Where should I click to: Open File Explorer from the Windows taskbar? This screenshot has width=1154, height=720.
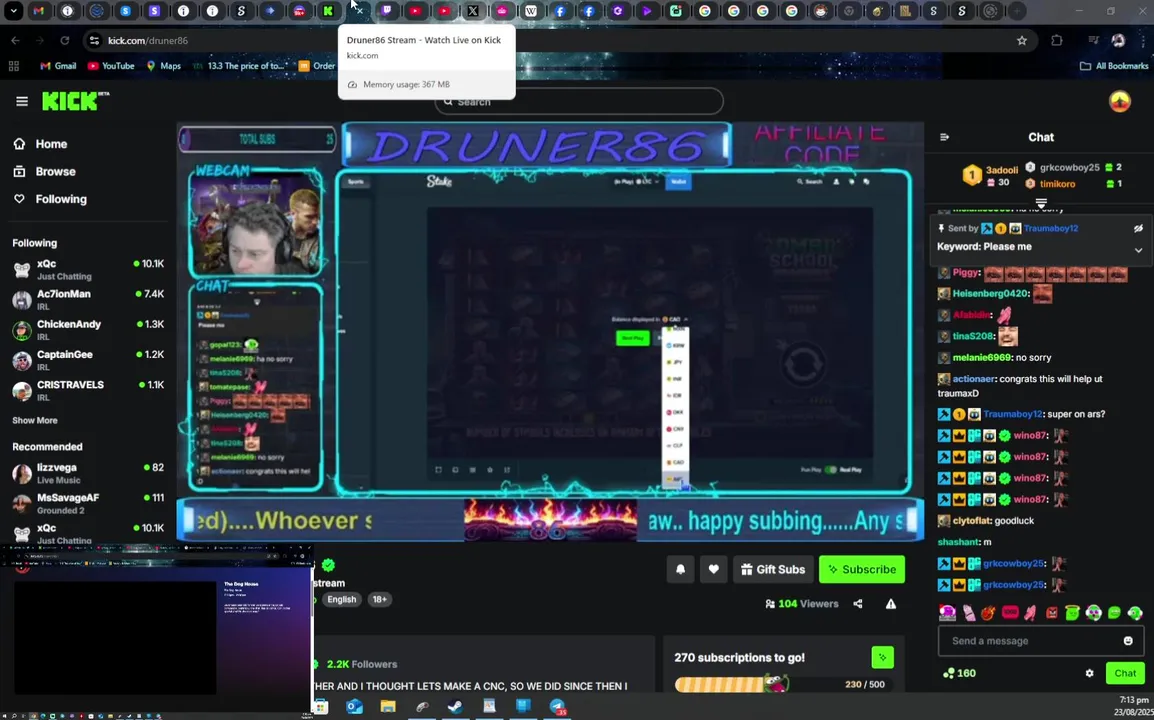[388, 707]
